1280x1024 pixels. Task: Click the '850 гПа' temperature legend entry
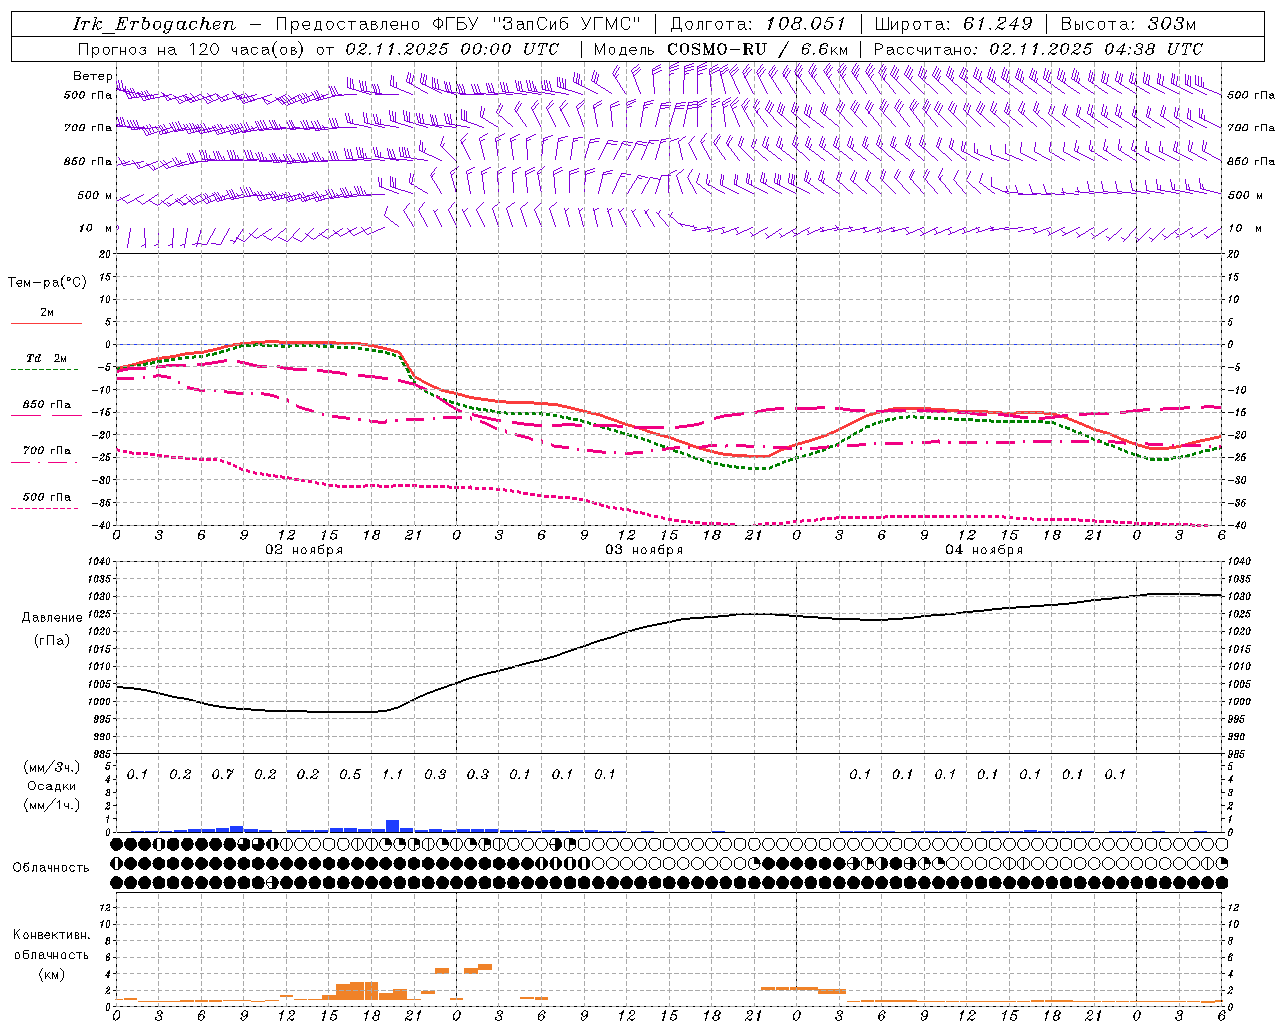point(46,405)
